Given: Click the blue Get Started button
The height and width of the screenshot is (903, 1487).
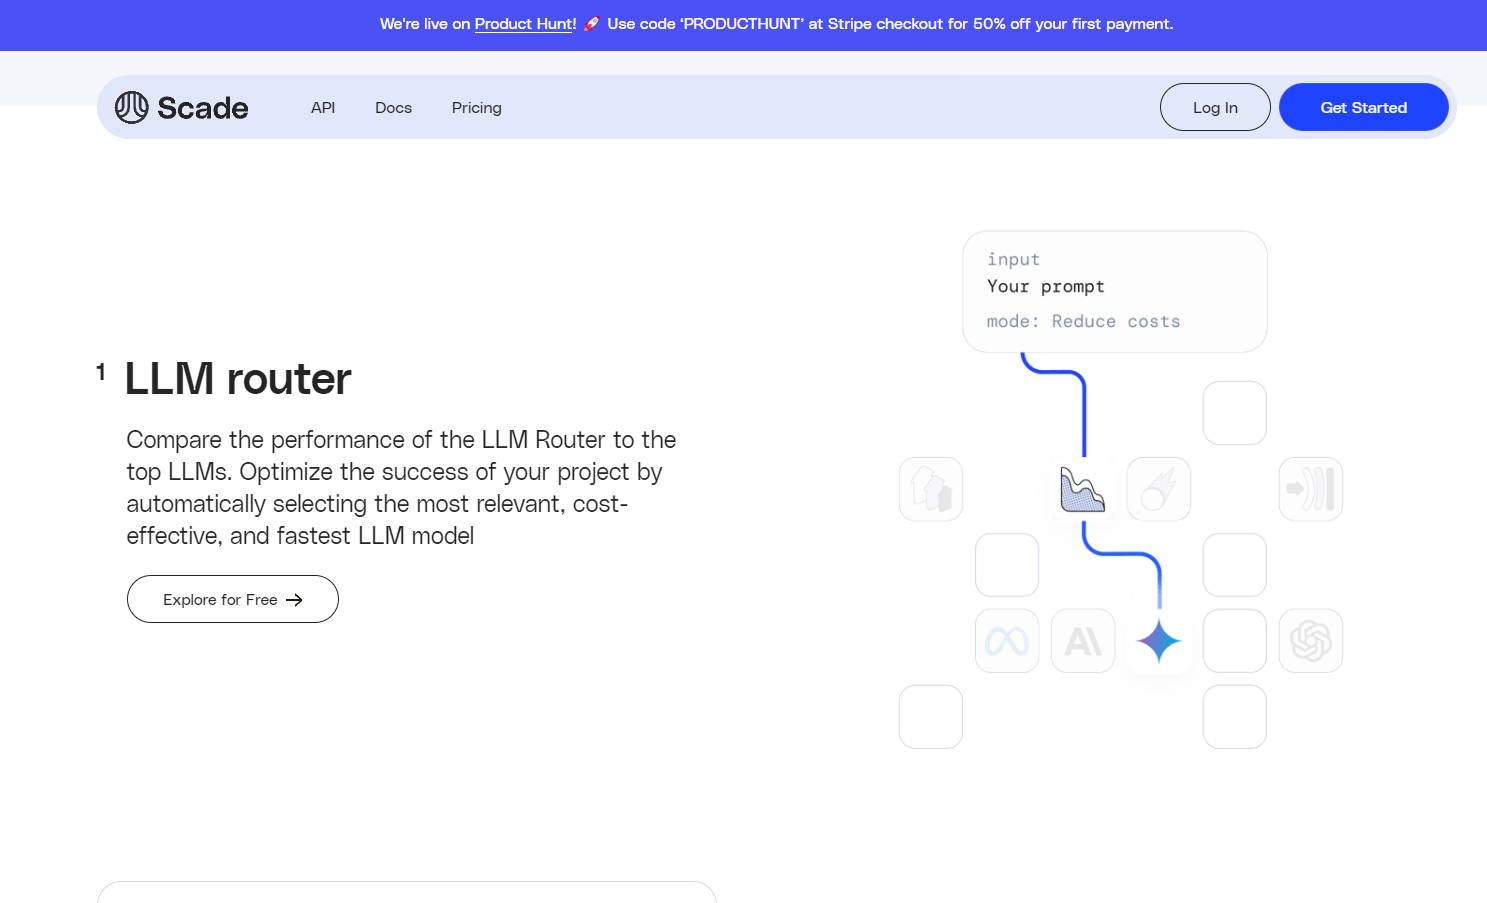Looking at the screenshot, I should (1363, 107).
